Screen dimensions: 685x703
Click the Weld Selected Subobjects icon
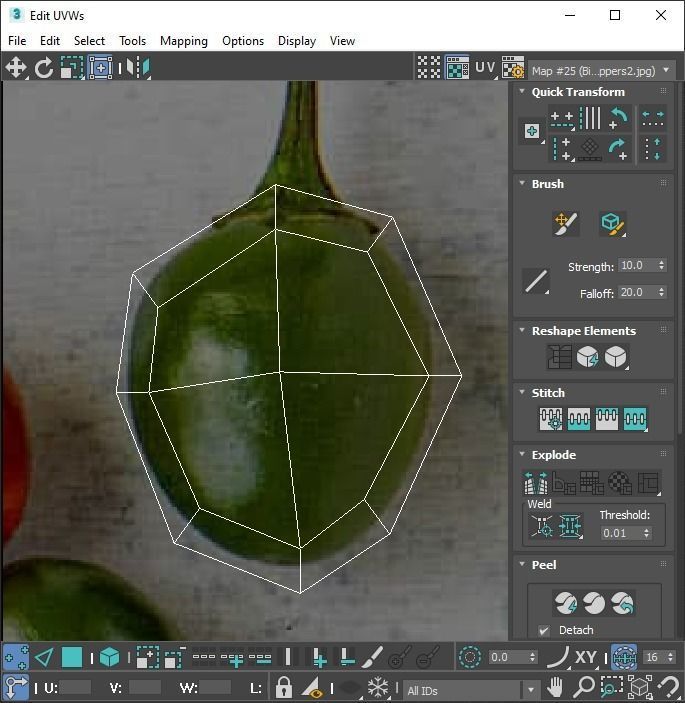click(x=570, y=525)
